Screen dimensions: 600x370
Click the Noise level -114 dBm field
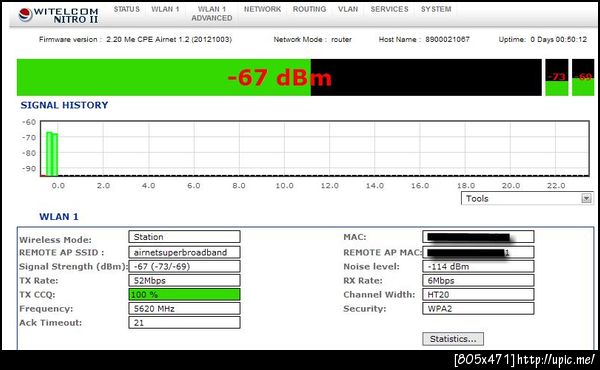pos(478,266)
